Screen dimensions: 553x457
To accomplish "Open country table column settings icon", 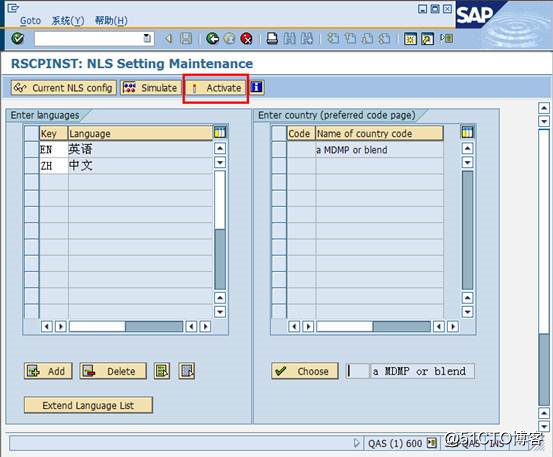I will [x=467, y=133].
